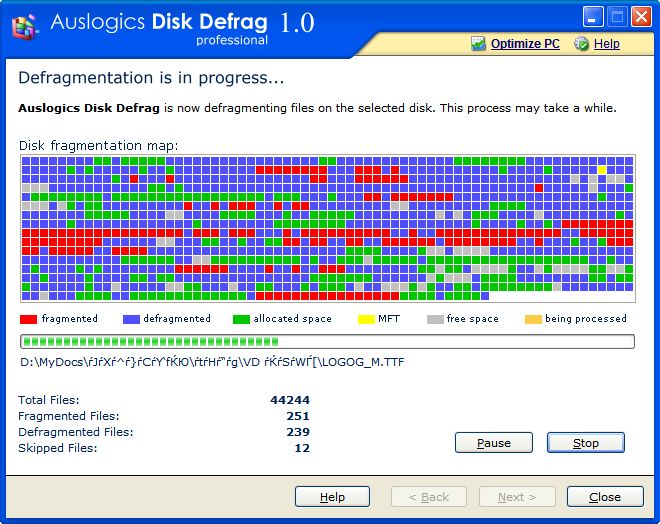Viewport: 660px width, 524px height.
Task: Open the Optimize PC link
Action: point(525,44)
